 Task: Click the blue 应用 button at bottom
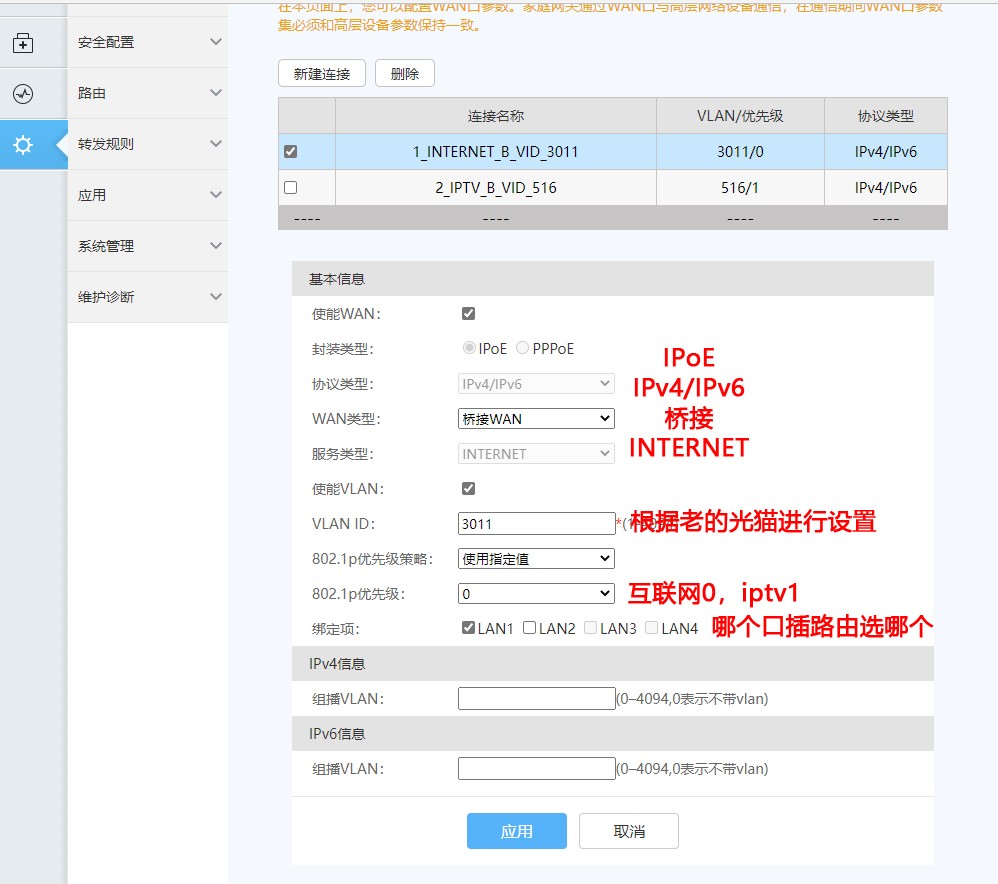pyautogui.click(x=516, y=830)
